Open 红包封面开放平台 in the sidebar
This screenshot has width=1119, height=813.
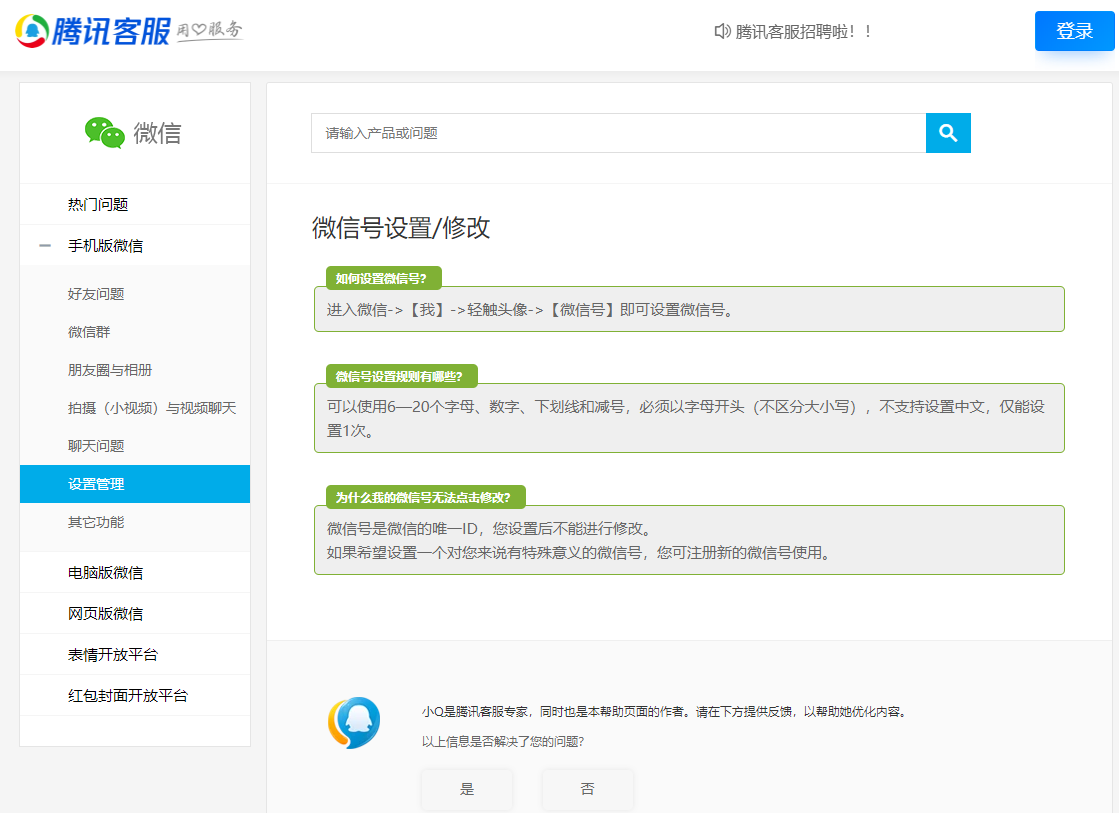coord(128,695)
